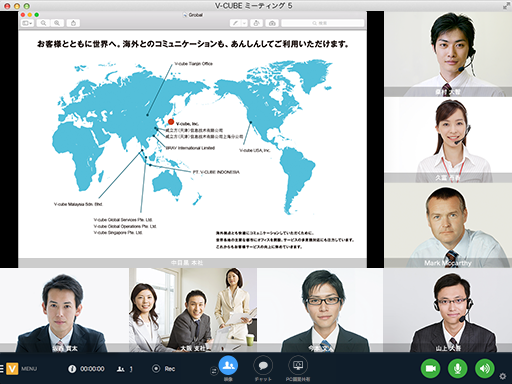Open the chat bubble icon

(x=263, y=366)
